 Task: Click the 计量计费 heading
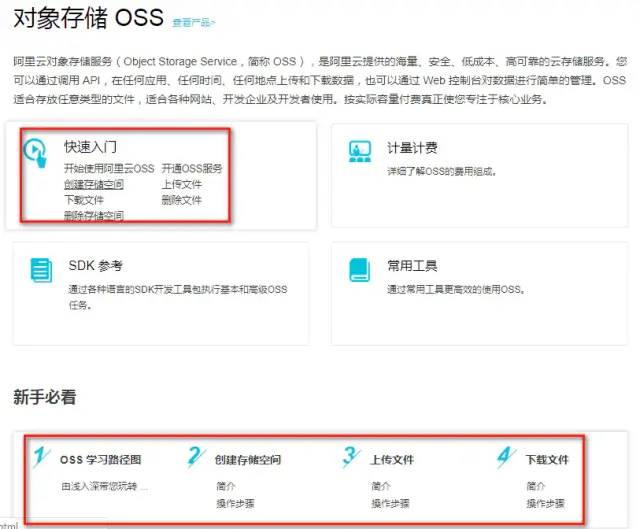(412, 148)
